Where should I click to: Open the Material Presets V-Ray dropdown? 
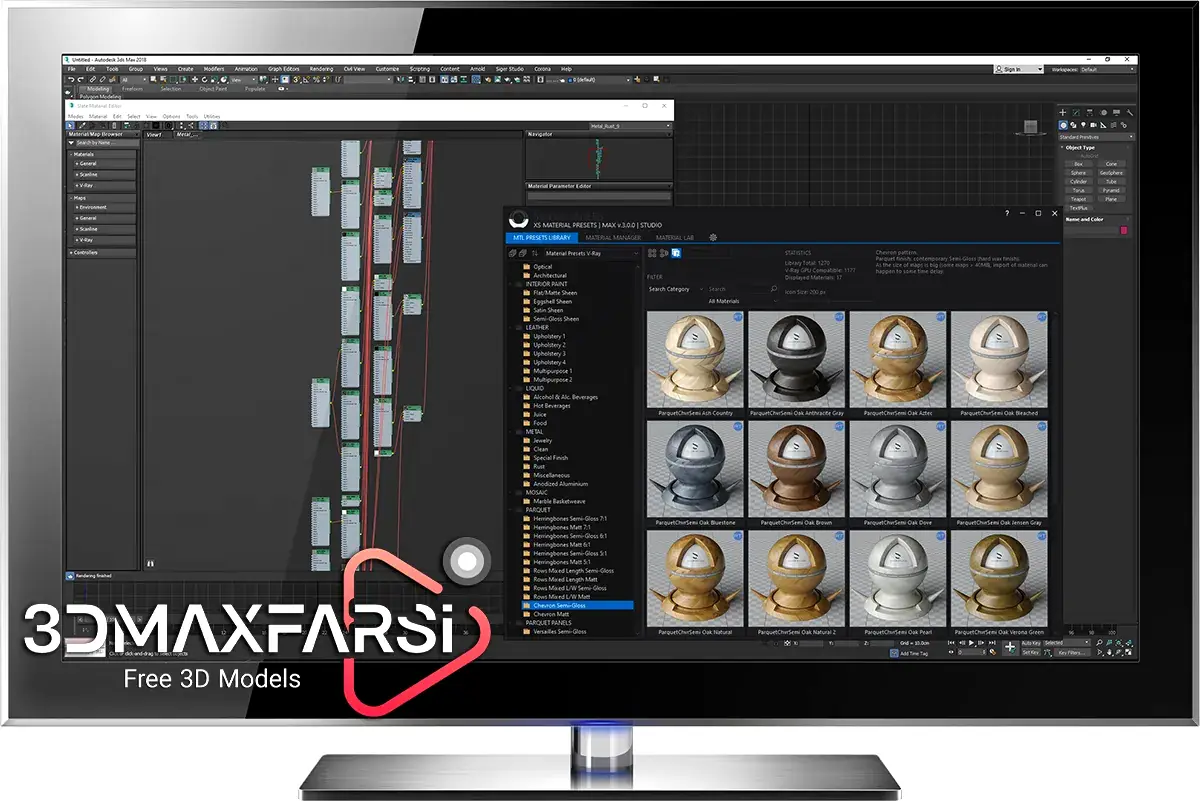(x=592, y=253)
